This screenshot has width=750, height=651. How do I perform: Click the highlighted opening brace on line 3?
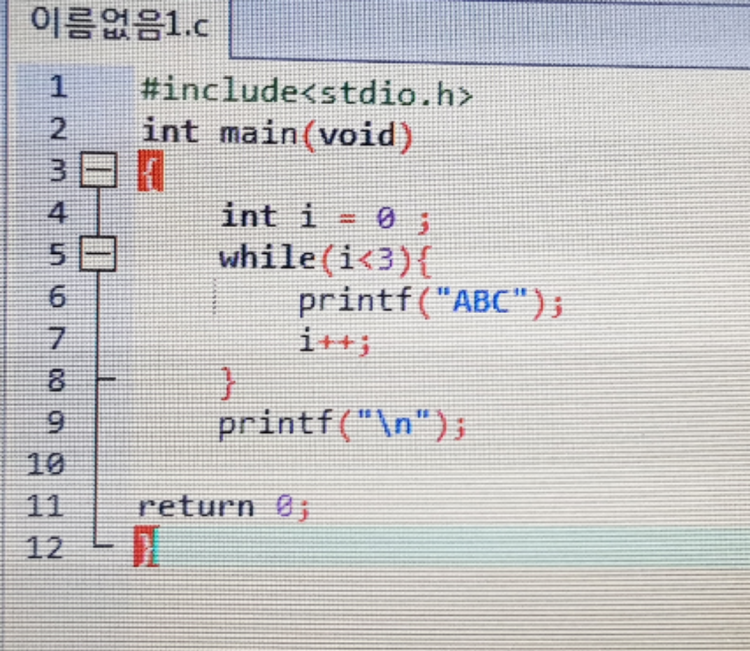(x=148, y=175)
